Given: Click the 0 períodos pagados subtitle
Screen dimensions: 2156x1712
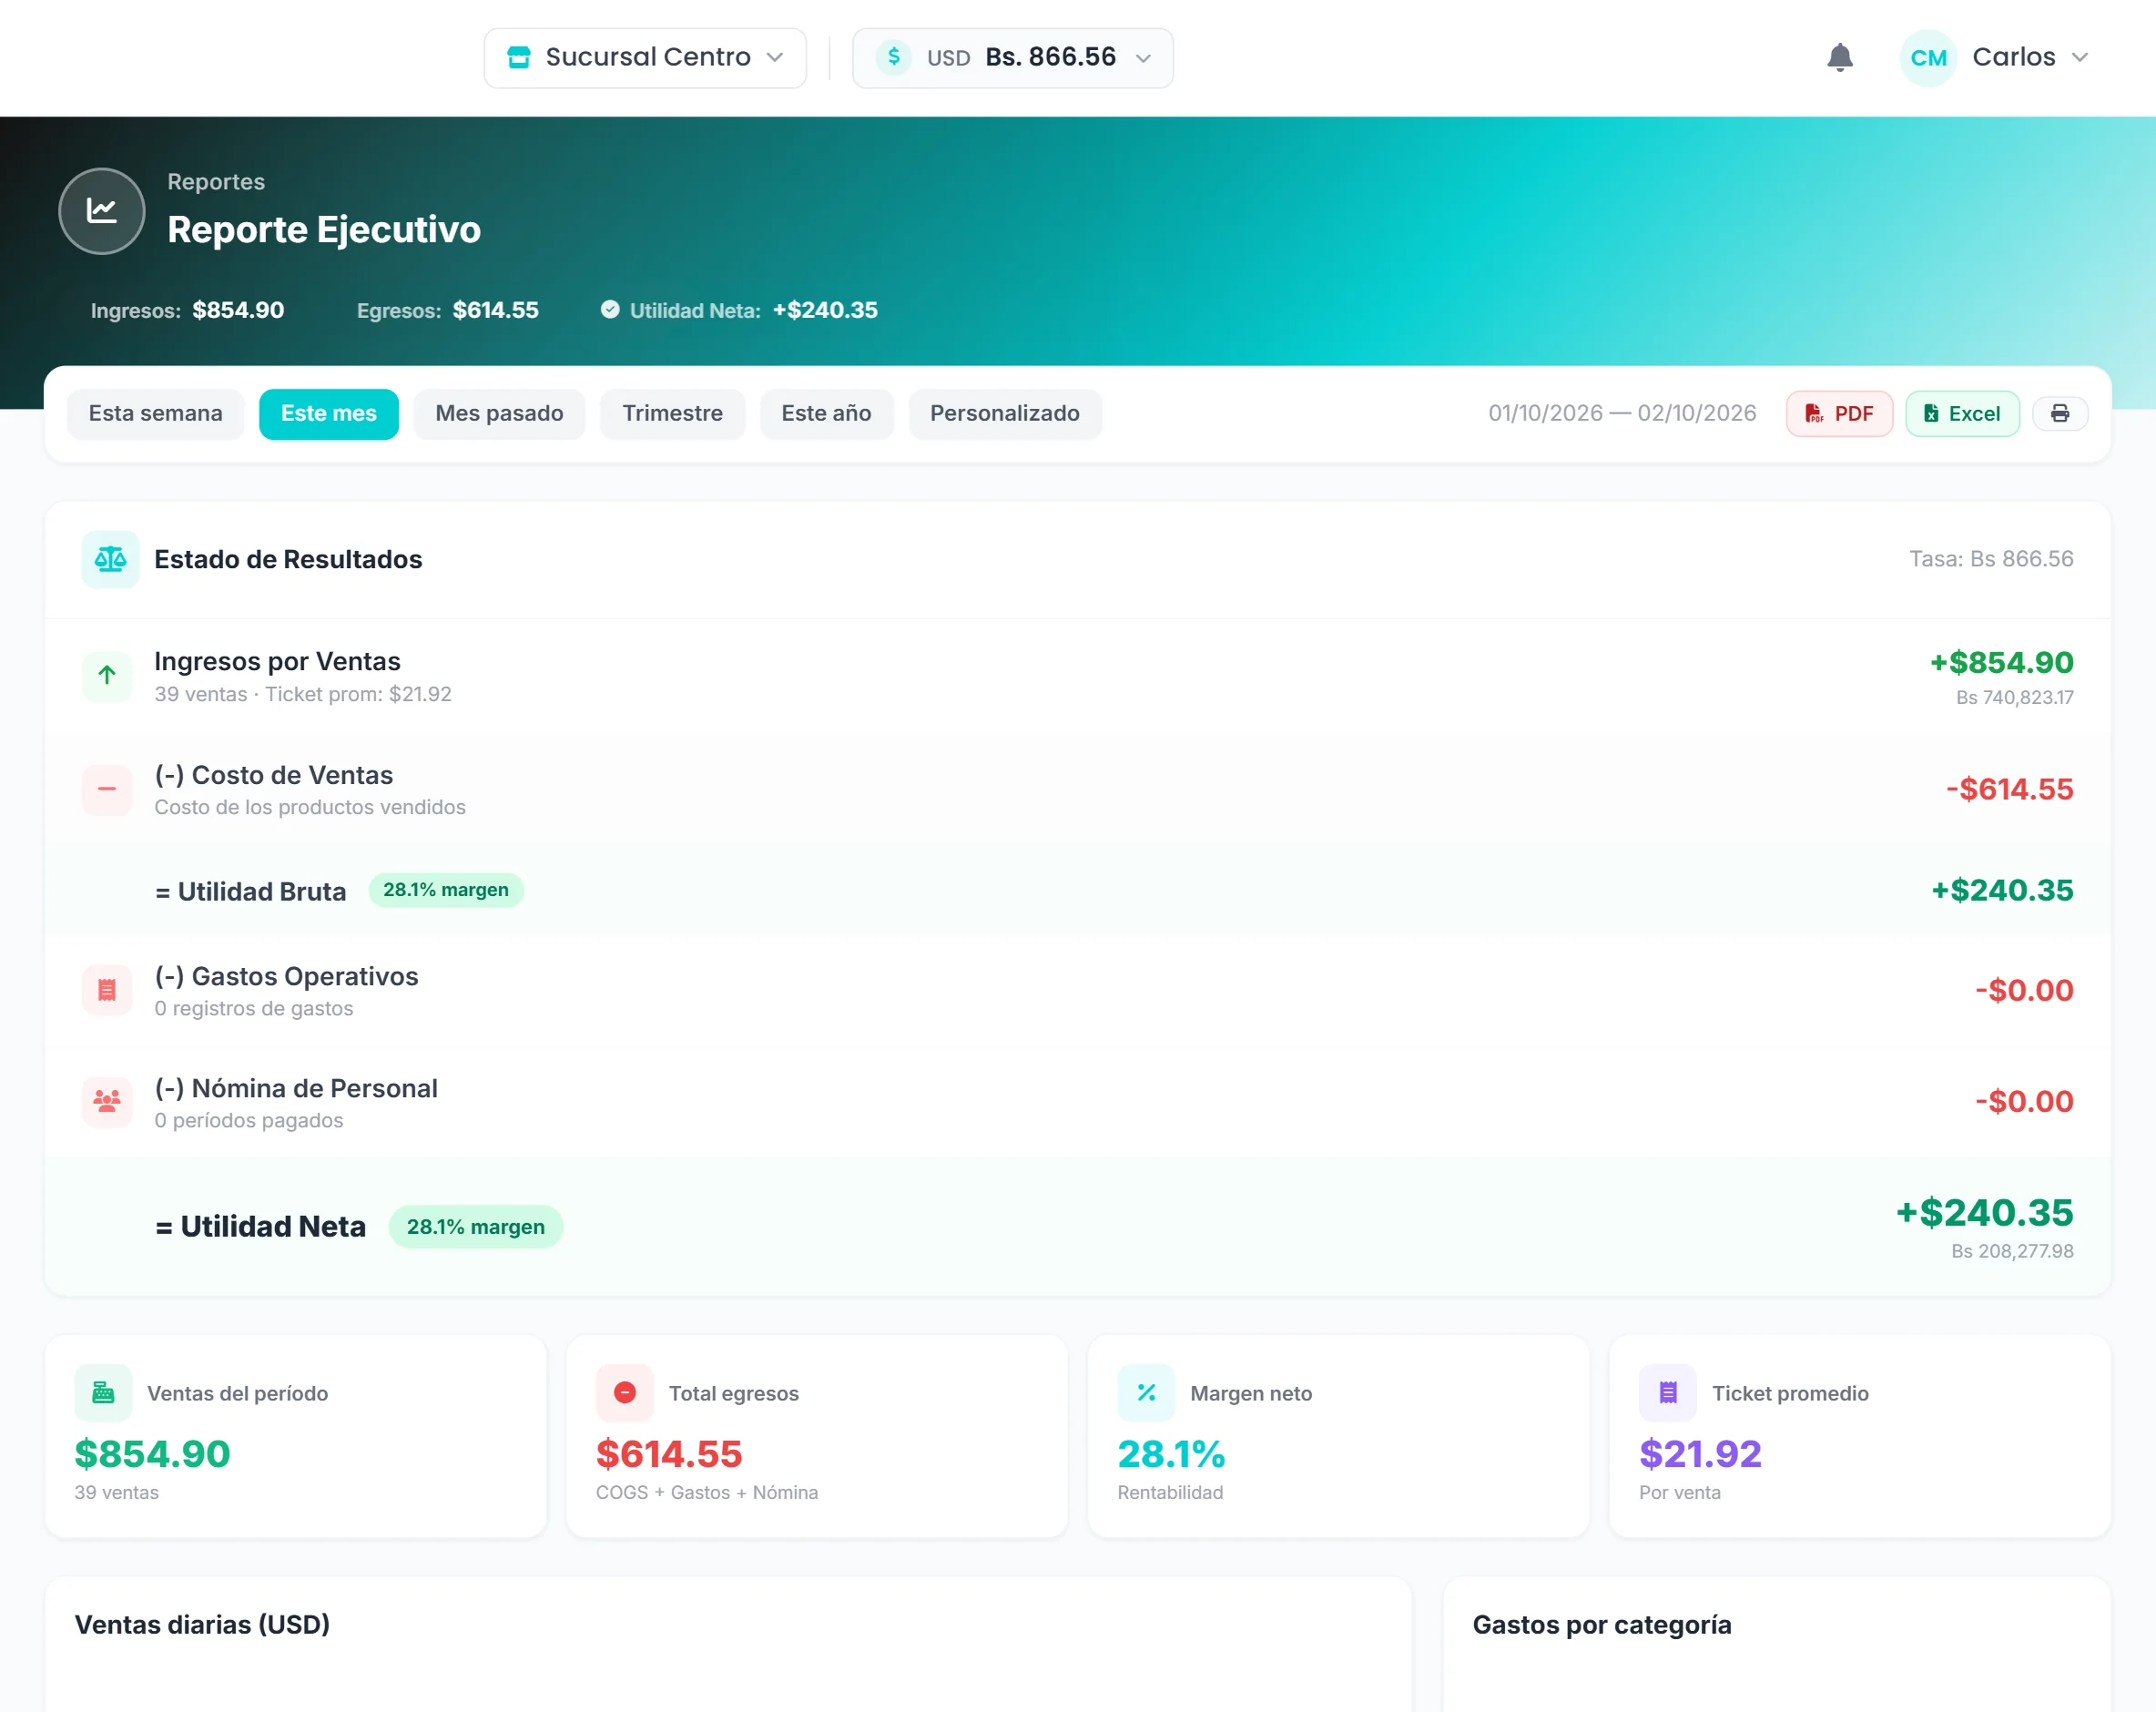Looking at the screenshot, I should click(249, 1121).
